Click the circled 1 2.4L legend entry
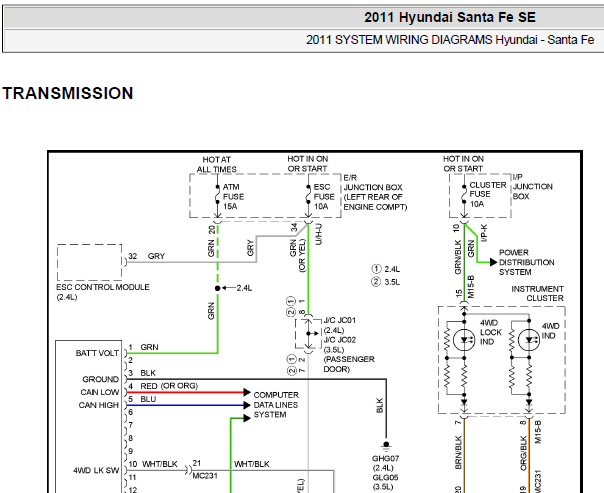Viewport: 604px width, 493px height. coord(386,269)
